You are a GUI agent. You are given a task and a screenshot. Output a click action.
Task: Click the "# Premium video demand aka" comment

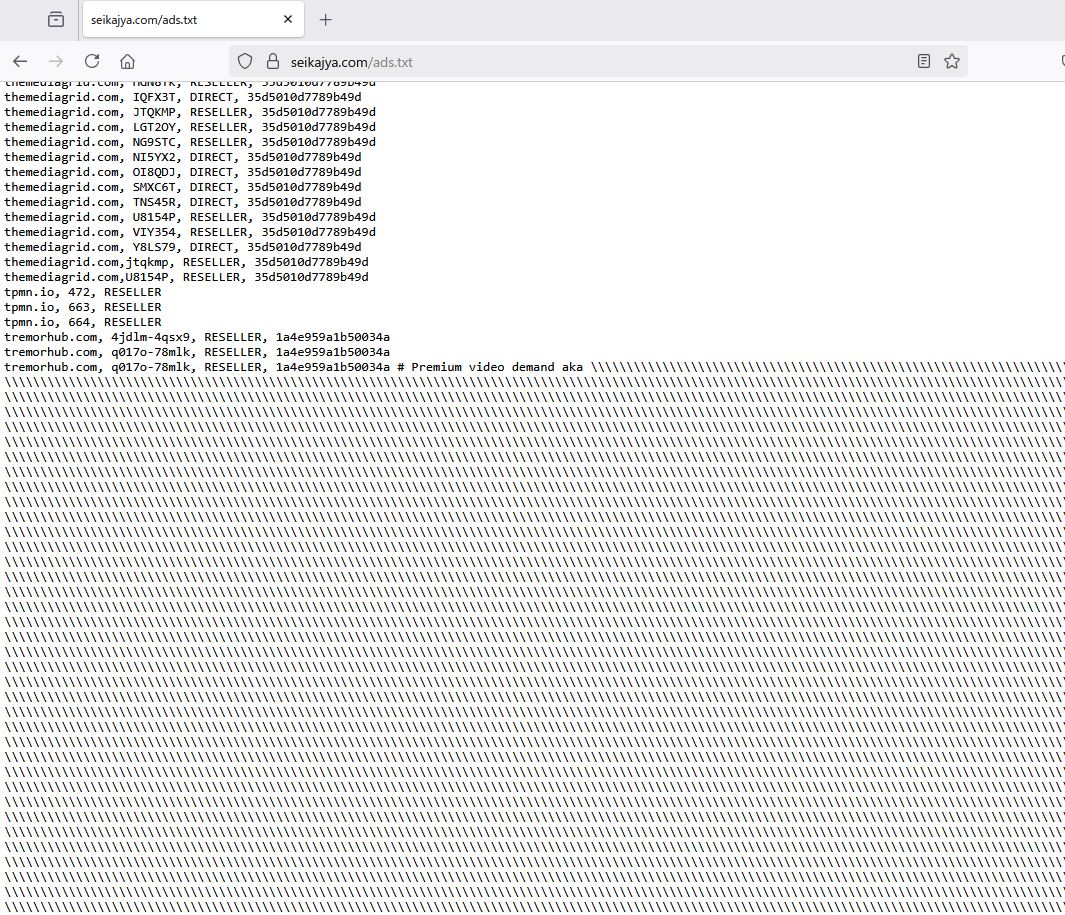[490, 367]
